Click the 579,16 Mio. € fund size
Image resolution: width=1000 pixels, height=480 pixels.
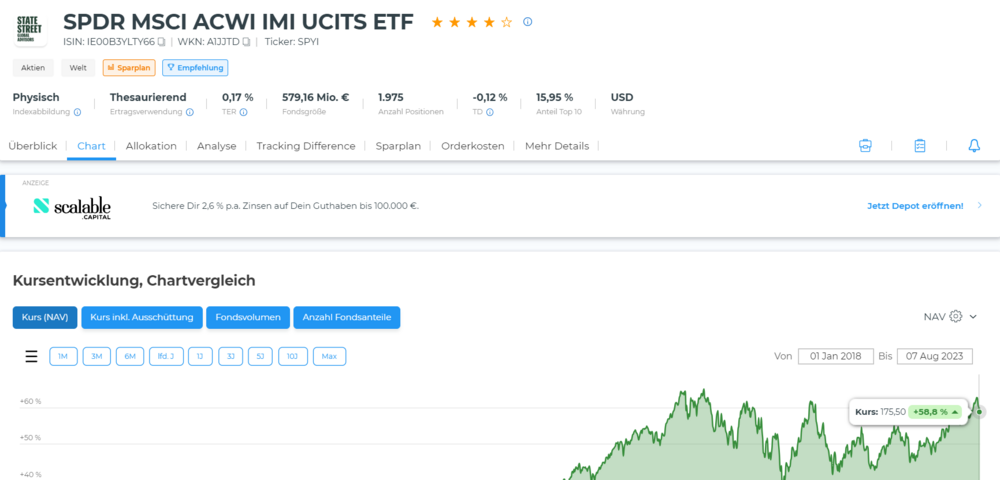pos(316,98)
